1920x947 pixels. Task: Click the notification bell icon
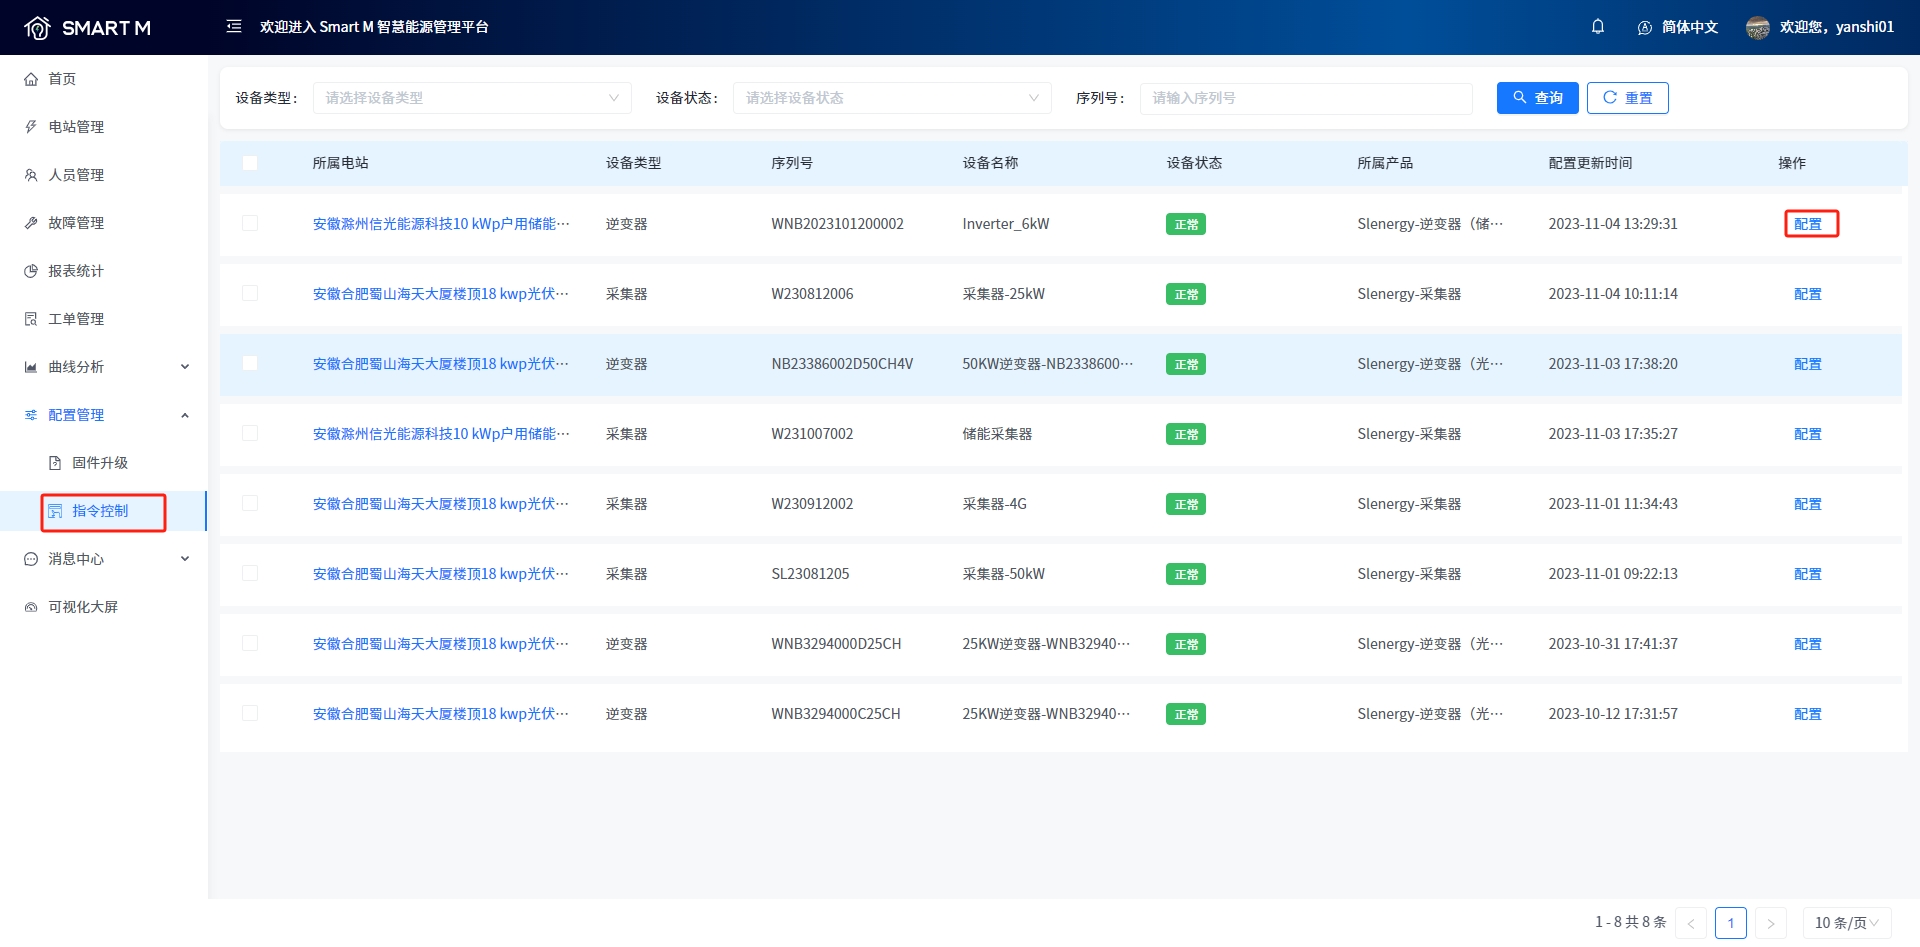1598,27
